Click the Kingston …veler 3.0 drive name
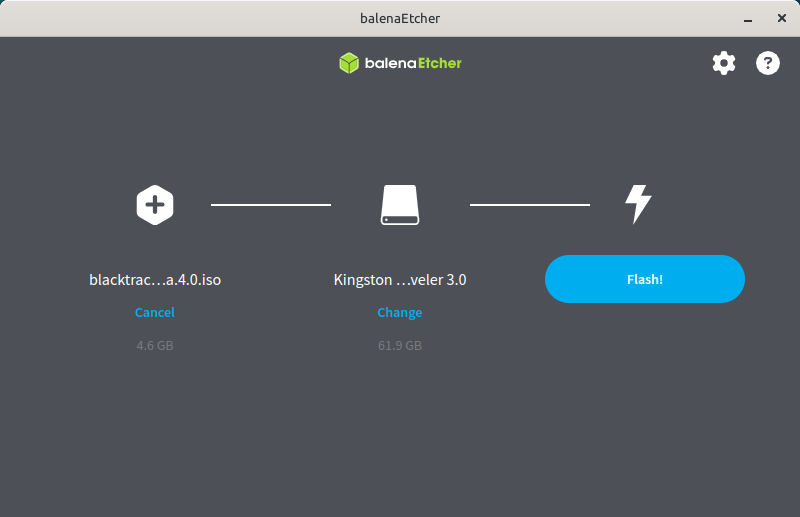Viewport: 800px width, 517px height. [400, 280]
